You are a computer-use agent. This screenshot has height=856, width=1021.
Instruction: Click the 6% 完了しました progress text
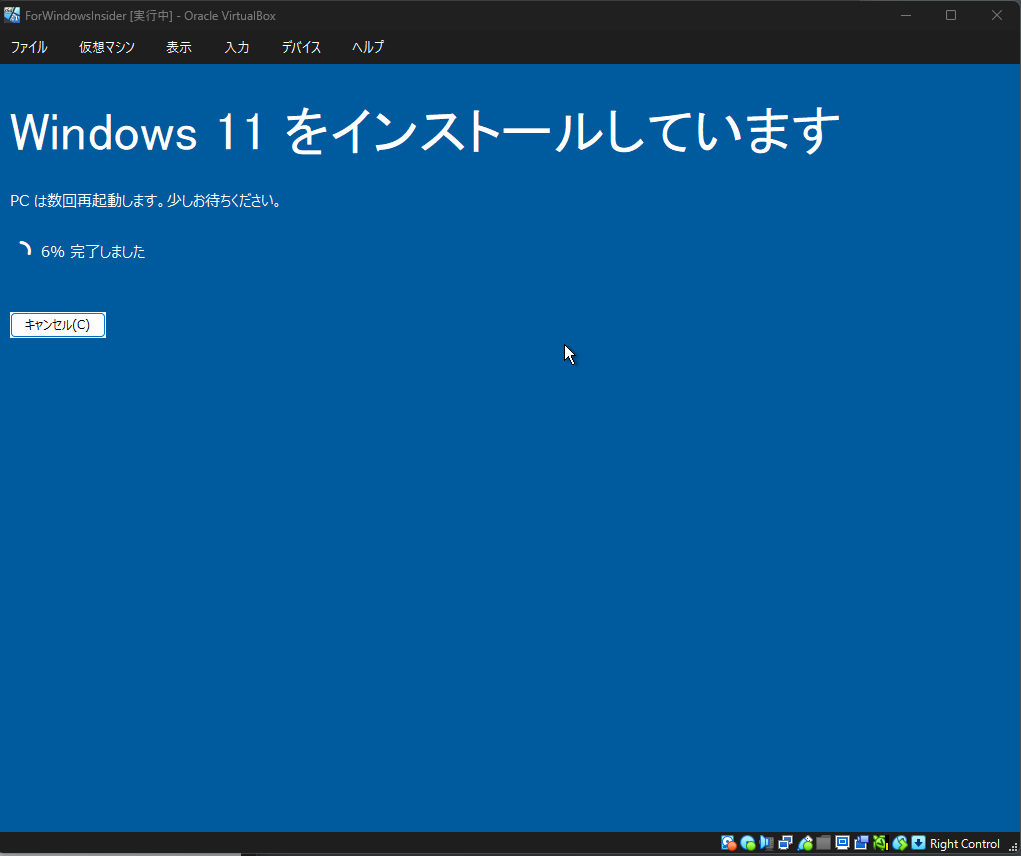93,251
